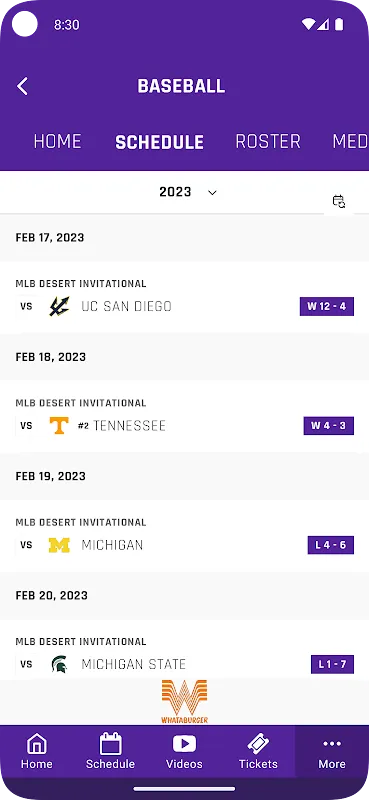Screen dimensions: 369x800
Task: Tap the Michigan State Spartan logo
Action: [59, 664]
